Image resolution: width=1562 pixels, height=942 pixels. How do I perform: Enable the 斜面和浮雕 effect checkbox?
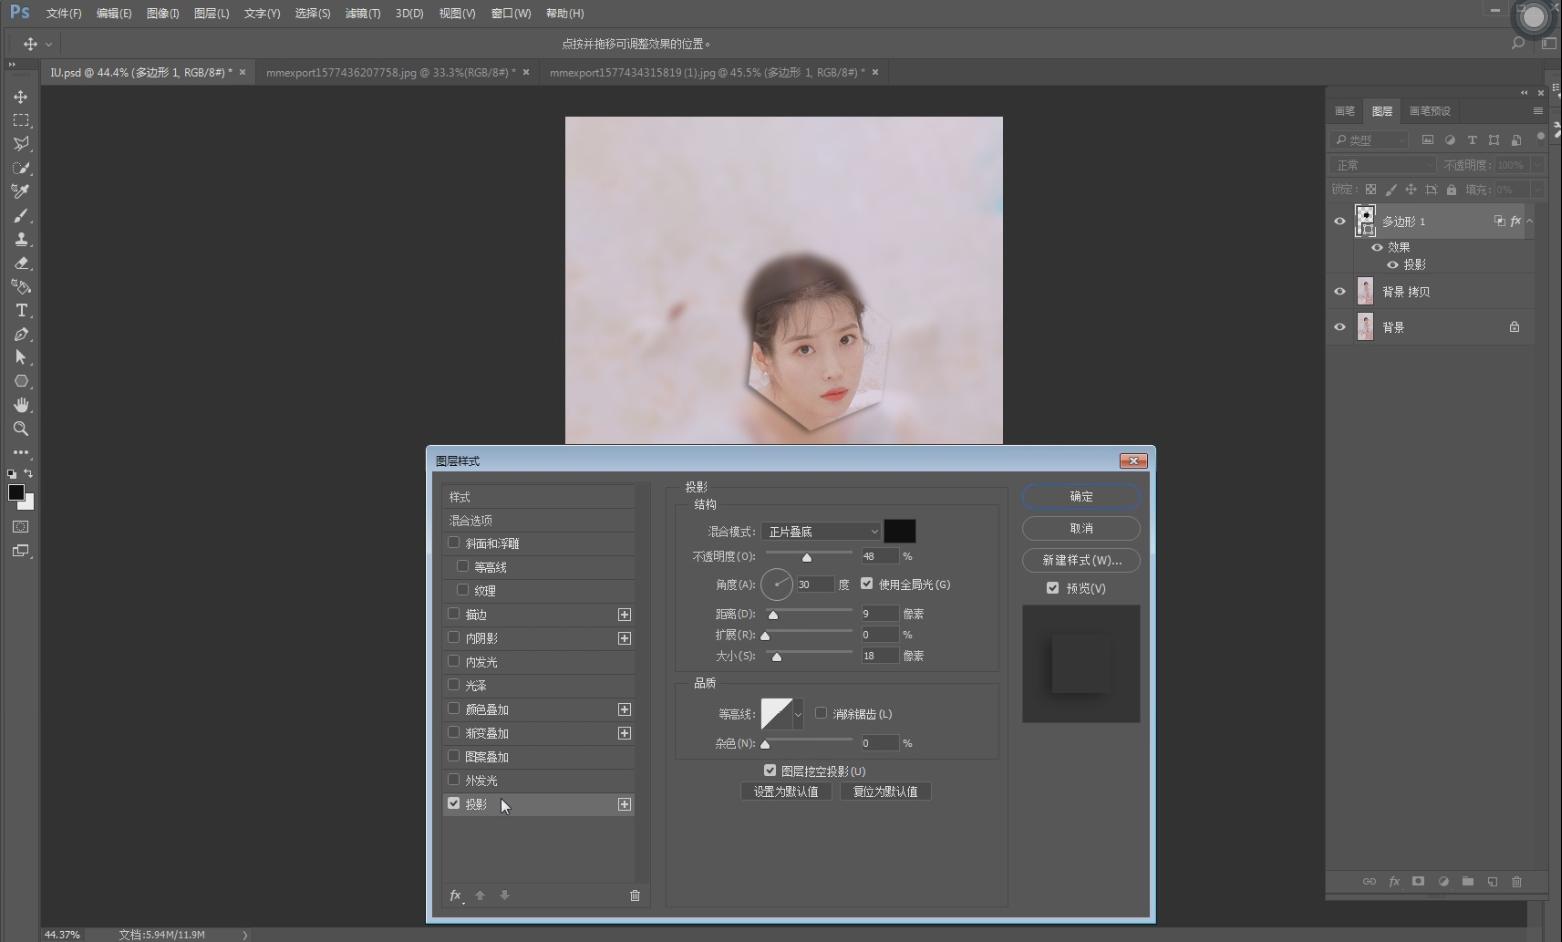[454, 543]
